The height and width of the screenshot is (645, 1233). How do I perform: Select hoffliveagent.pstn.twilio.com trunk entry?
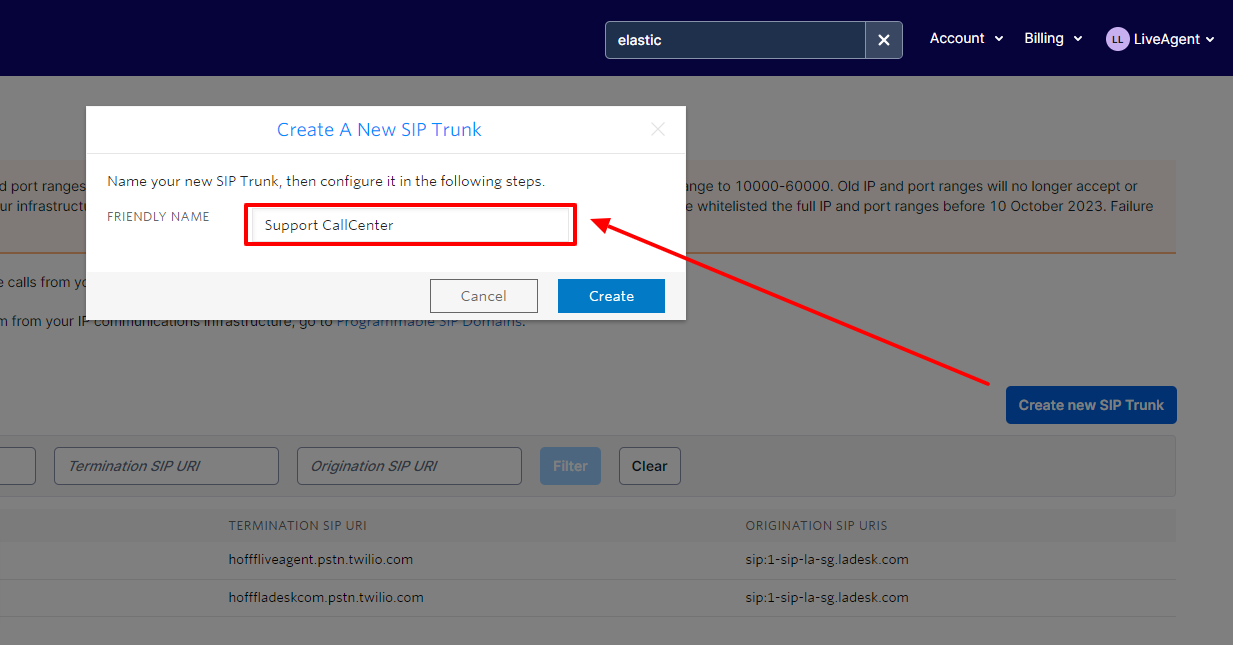click(320, 559)
